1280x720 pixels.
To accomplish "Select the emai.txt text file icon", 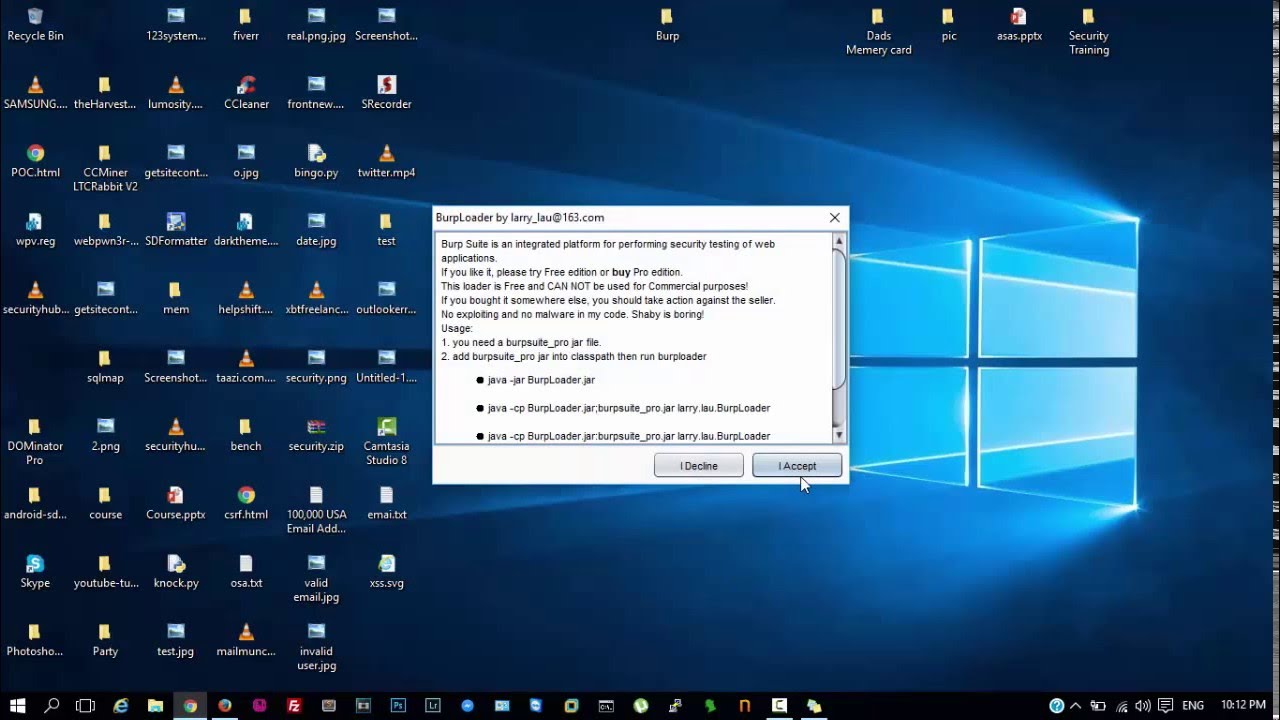I will [x=386, y=504].
